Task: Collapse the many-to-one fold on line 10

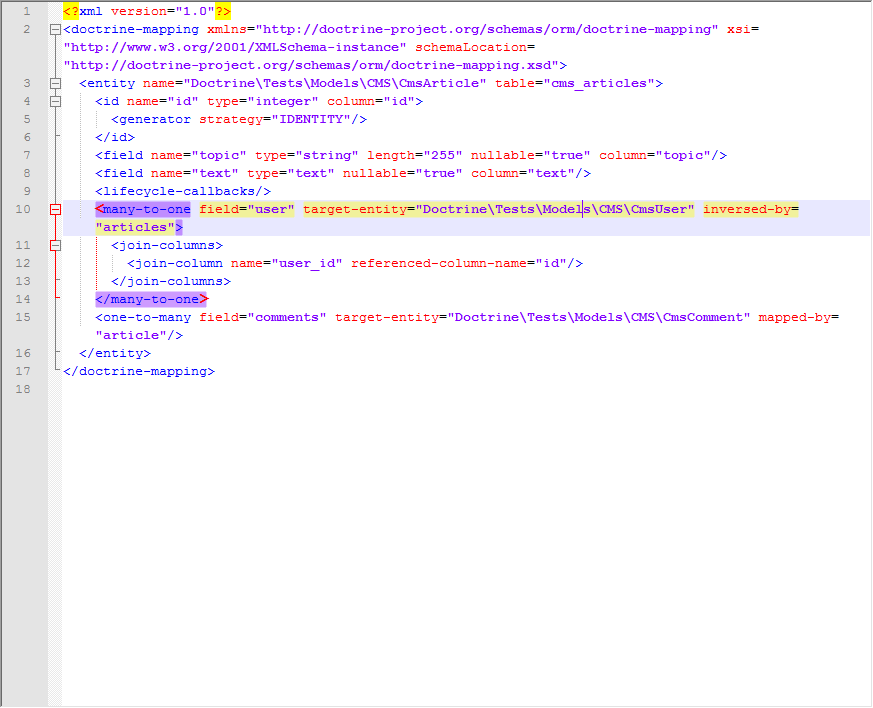Action: click(x=55, y=209)
